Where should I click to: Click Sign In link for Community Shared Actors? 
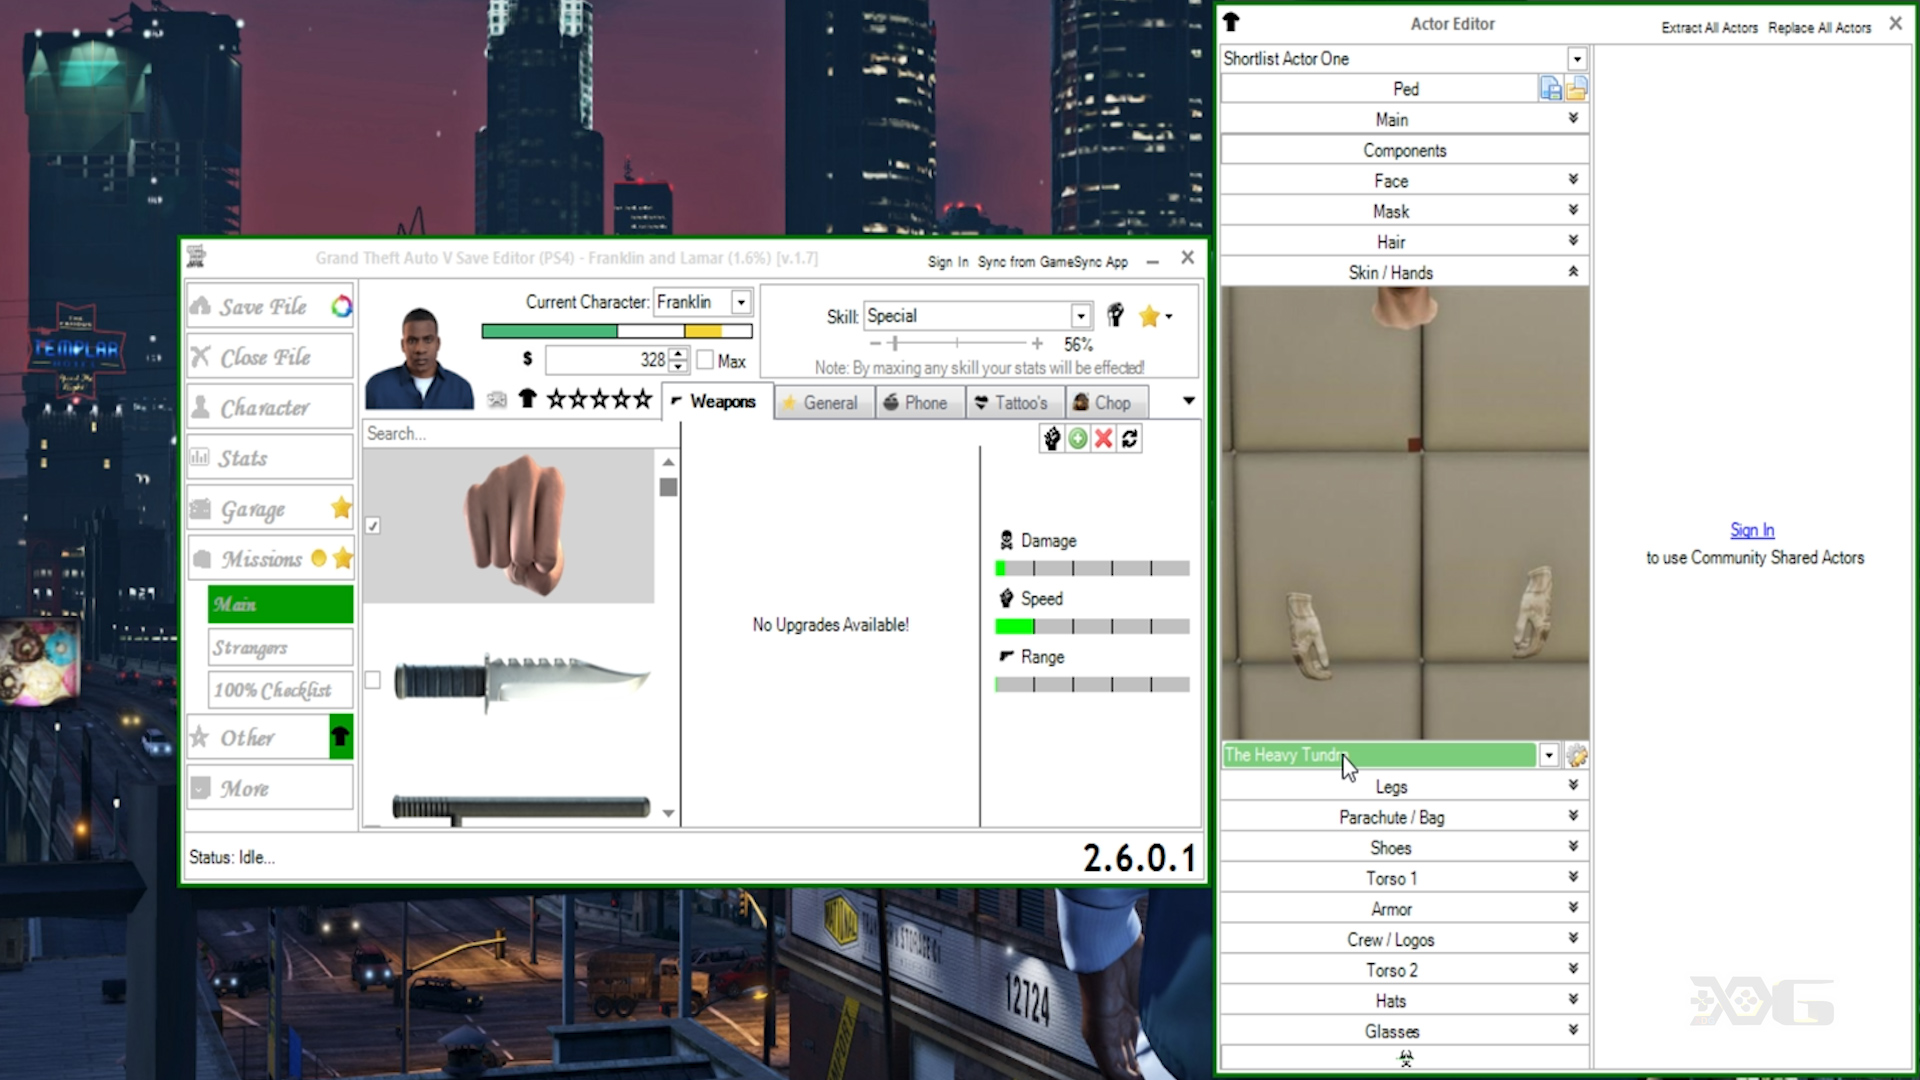[1752, 530]
